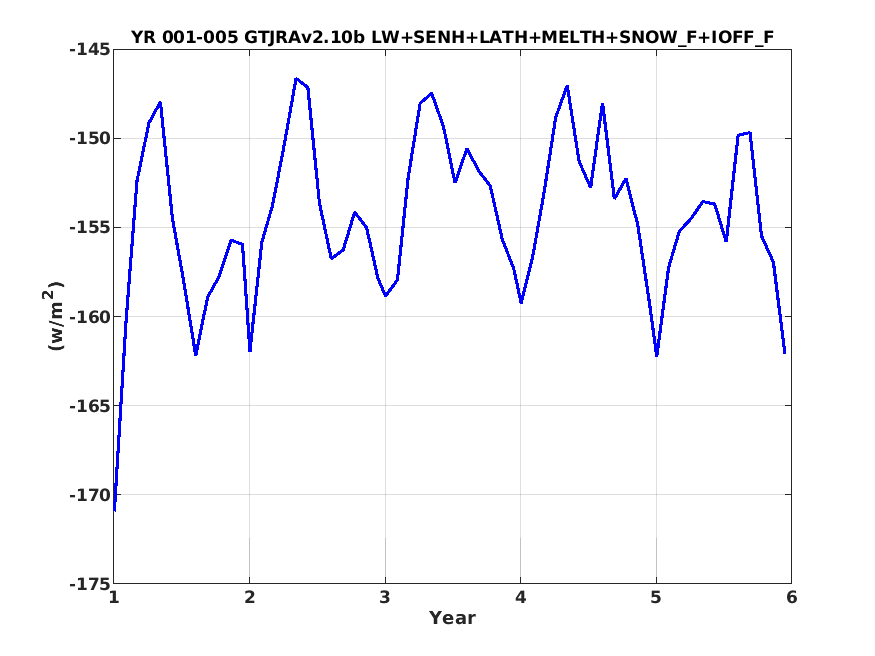Click the -150 y-axis tick label

[x=89, y=138]
